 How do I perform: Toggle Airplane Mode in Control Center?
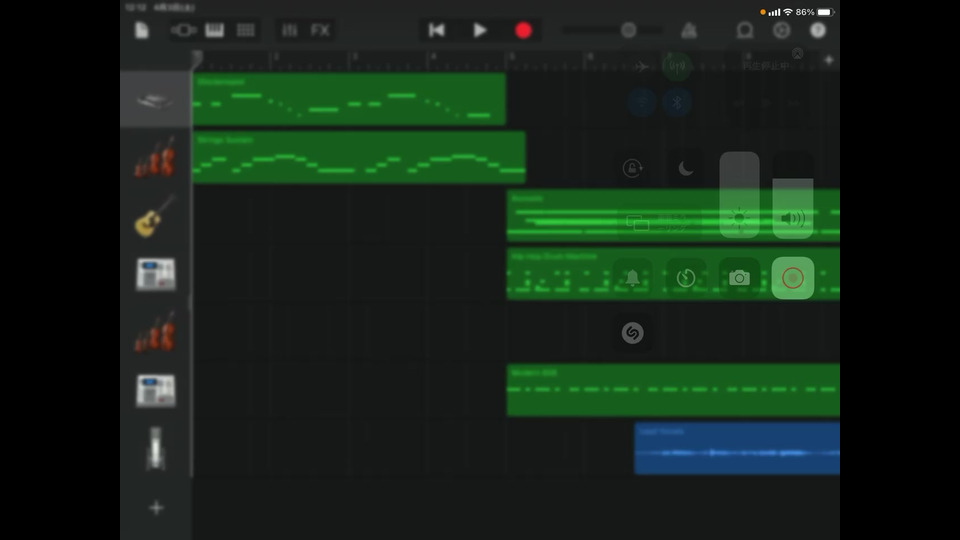[641, 66]
